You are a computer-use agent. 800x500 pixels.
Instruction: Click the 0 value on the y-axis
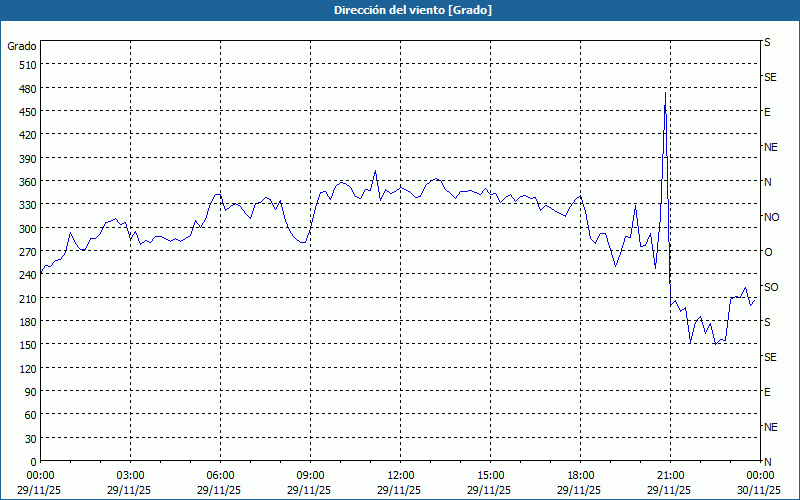(32, 462)
